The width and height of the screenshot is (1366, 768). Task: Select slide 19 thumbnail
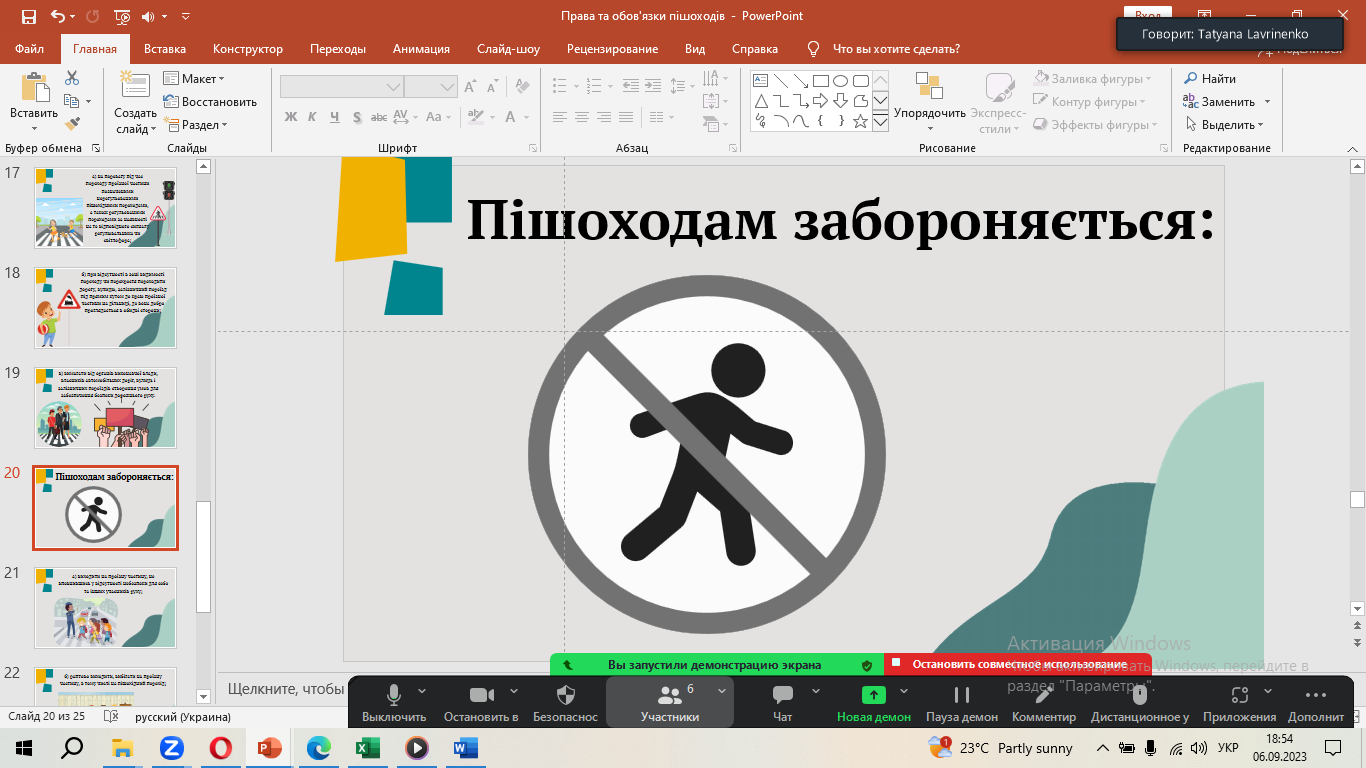point(105,408)
